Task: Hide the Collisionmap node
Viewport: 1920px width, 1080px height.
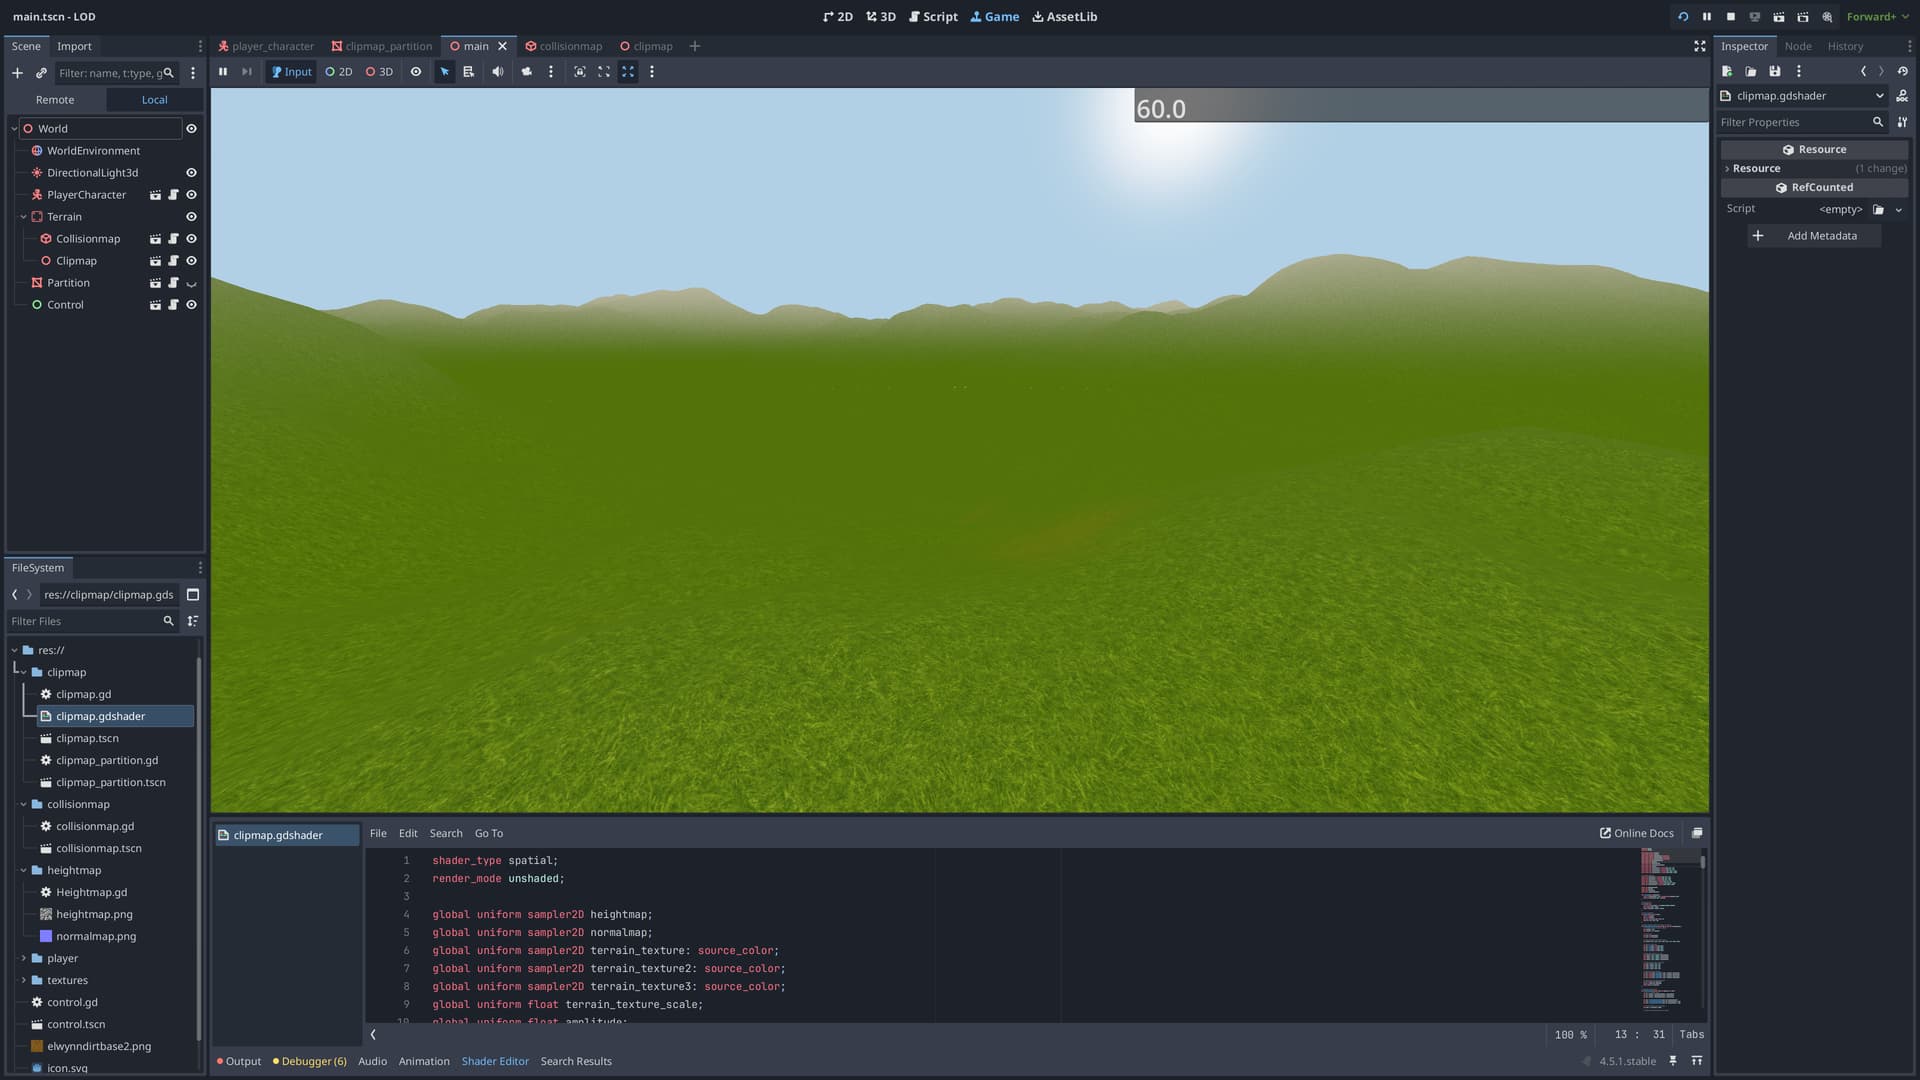Action: click(191, 239)
